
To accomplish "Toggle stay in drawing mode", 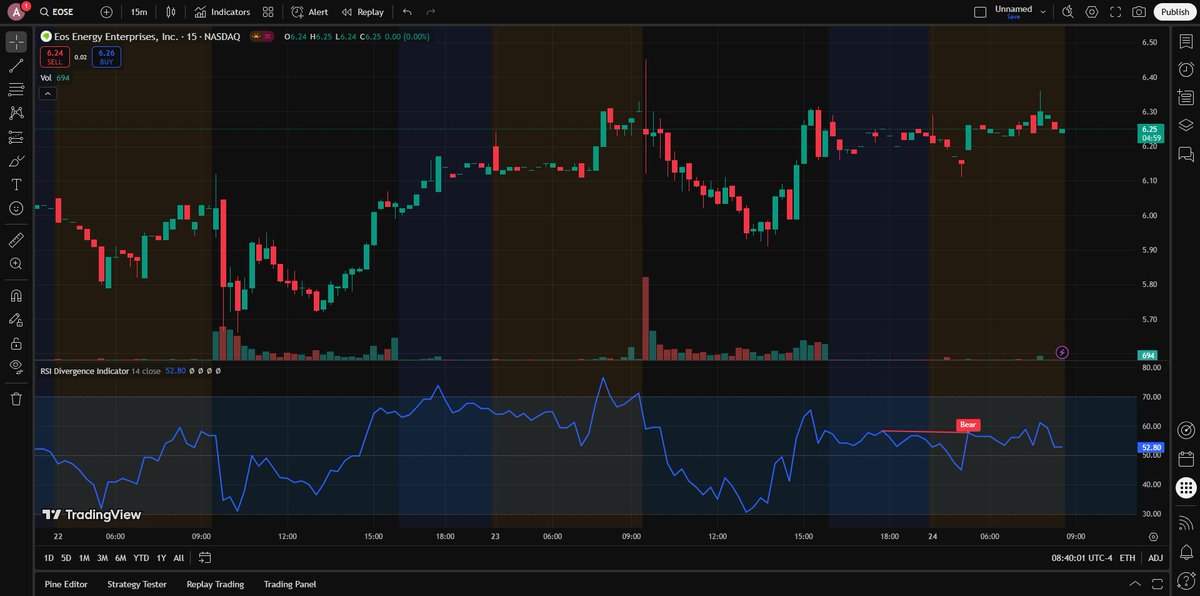I will tap(16, 320).
